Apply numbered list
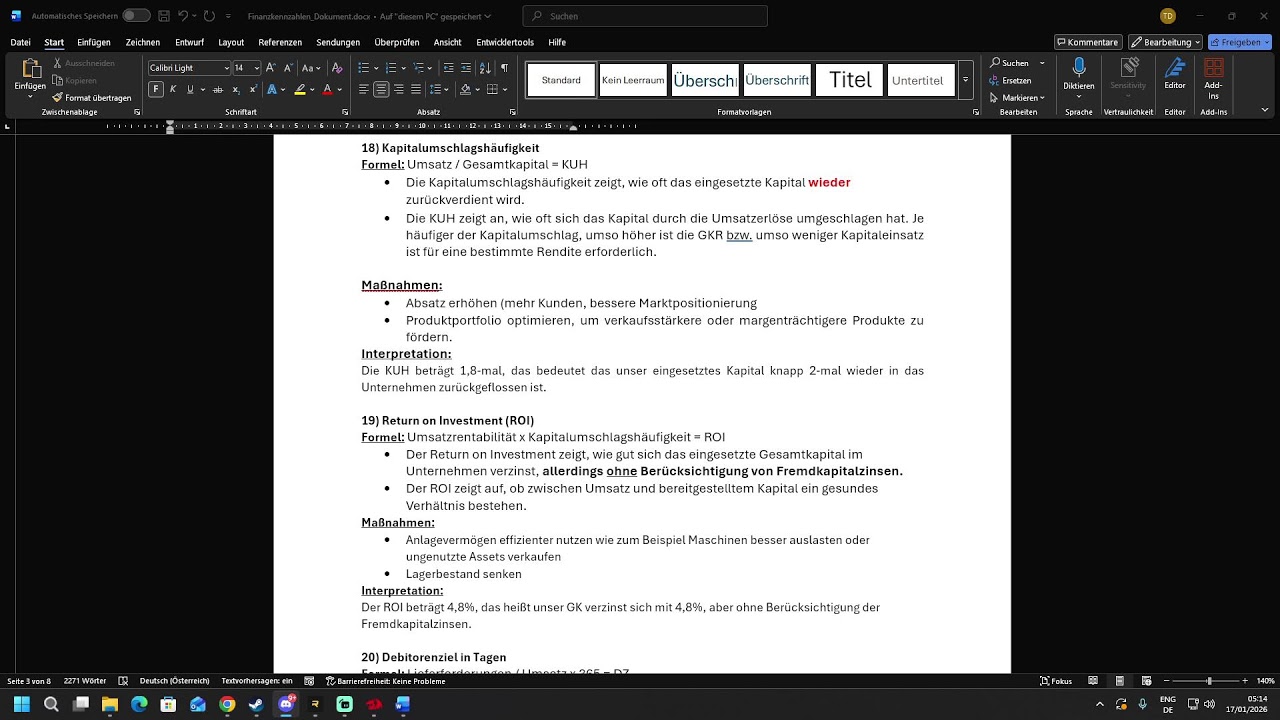Screen dimensions: 1280x720 tap(391, 68)
